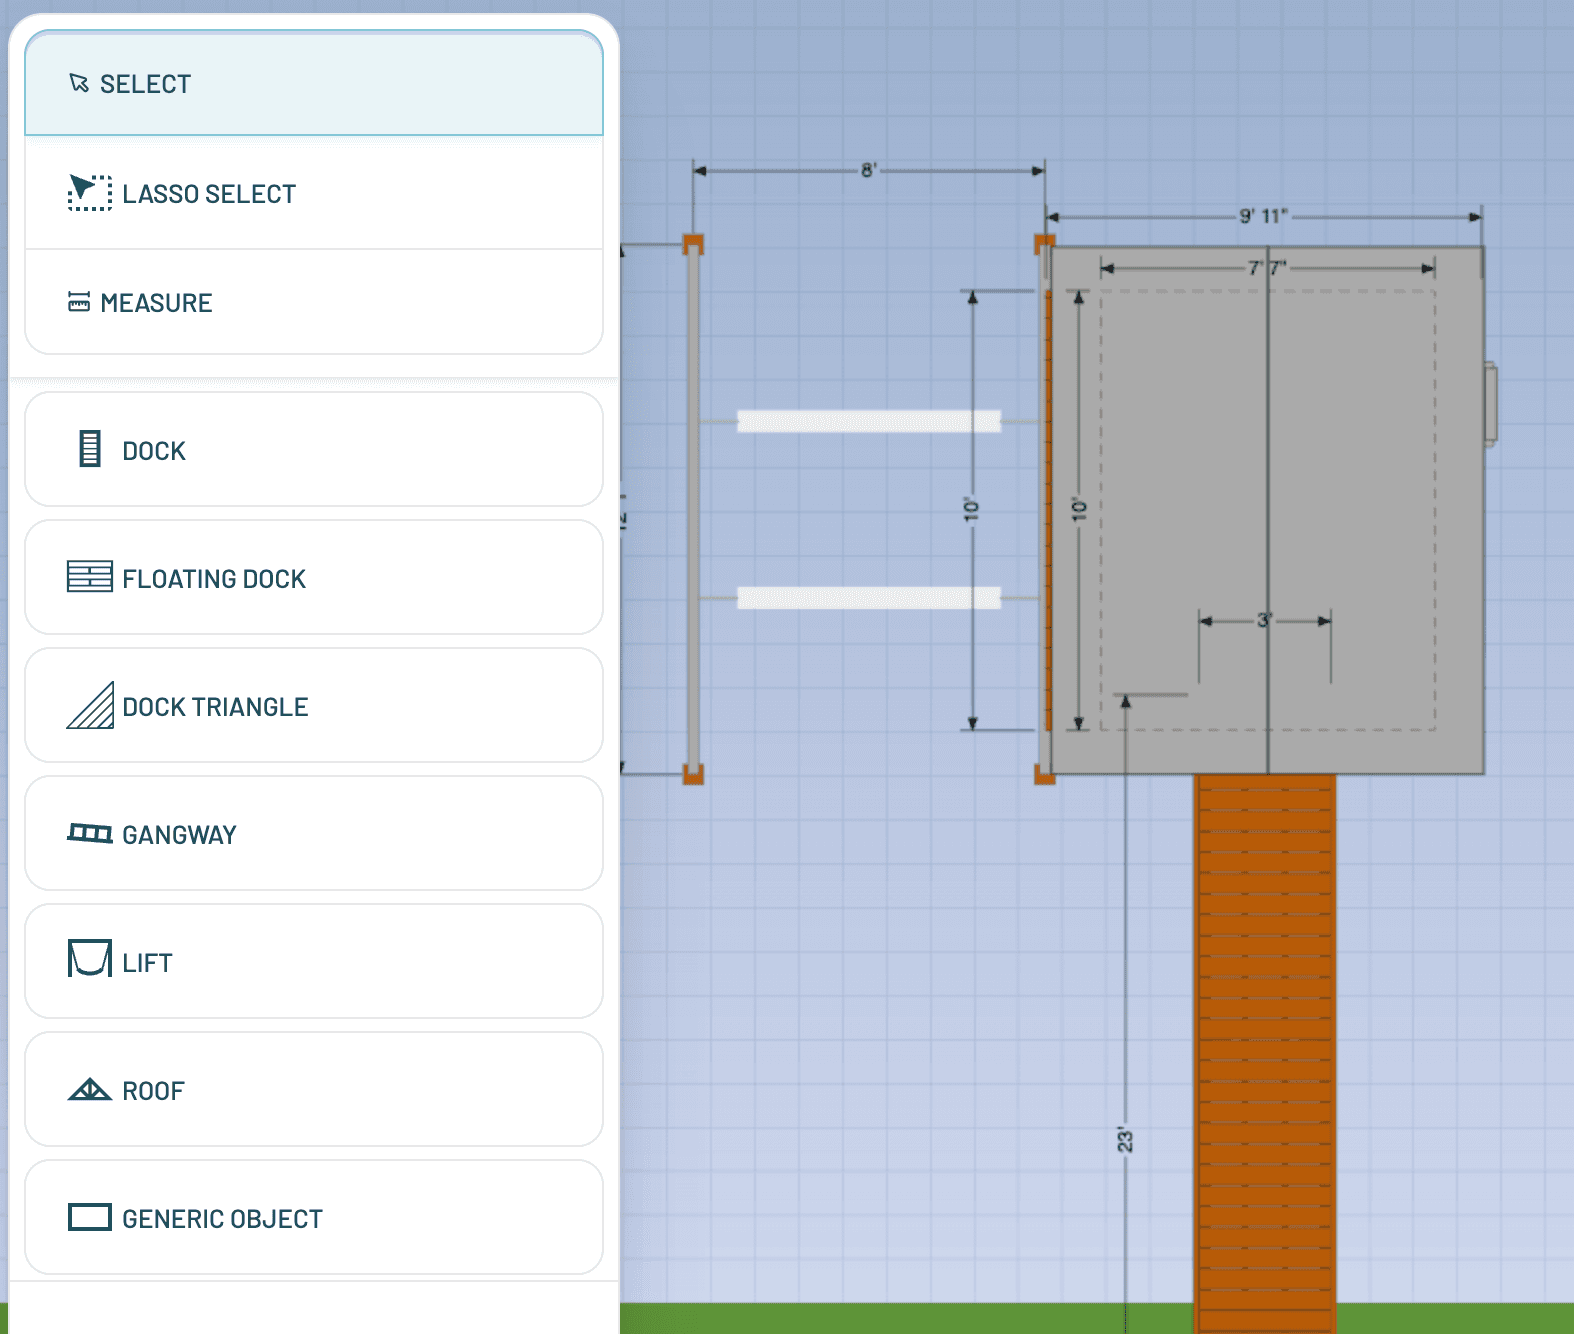Click the 7' 7" dimension label
1574x1334 pixels.
1267,268
